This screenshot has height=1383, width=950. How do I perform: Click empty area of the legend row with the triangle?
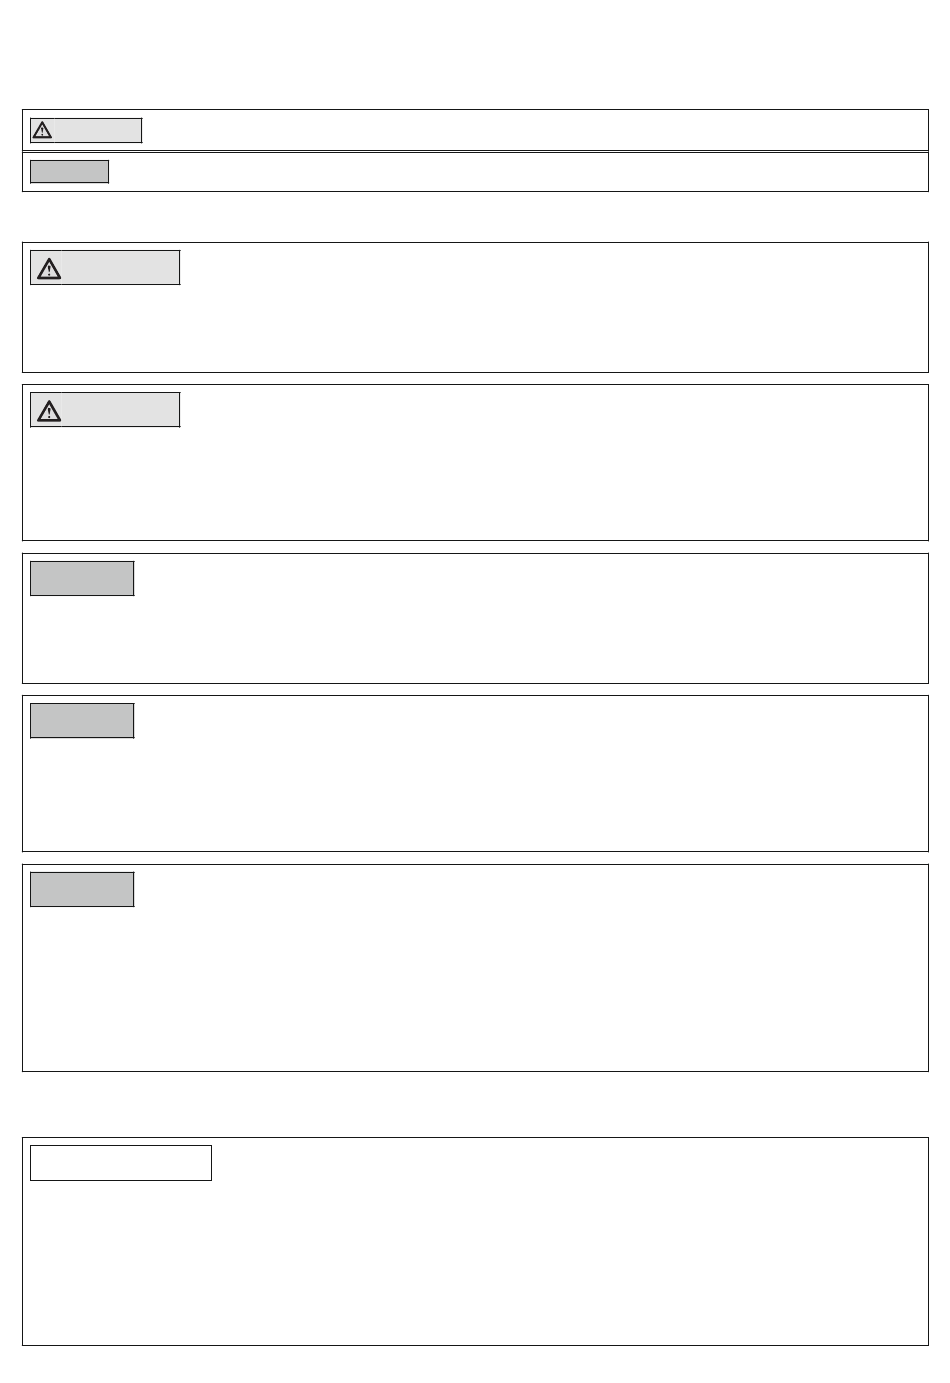pos(535,130)
